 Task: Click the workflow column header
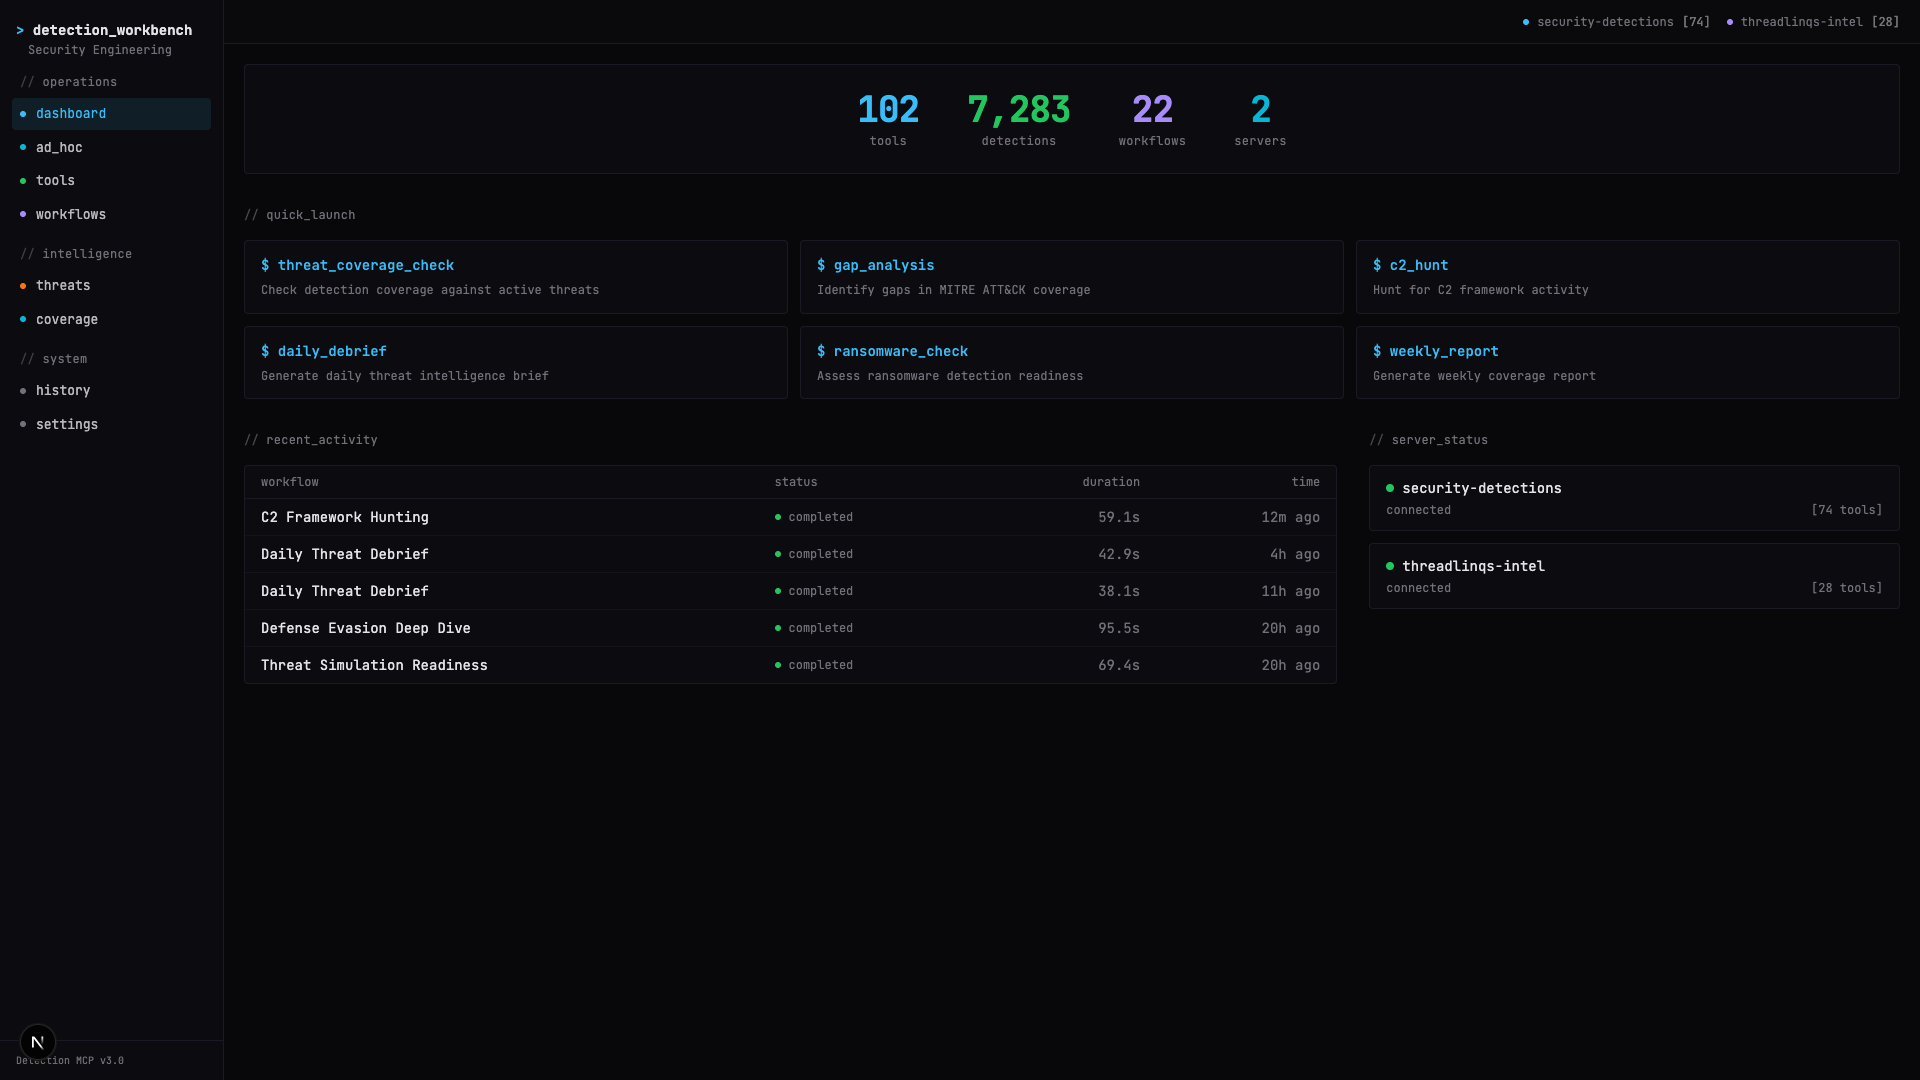290,483
